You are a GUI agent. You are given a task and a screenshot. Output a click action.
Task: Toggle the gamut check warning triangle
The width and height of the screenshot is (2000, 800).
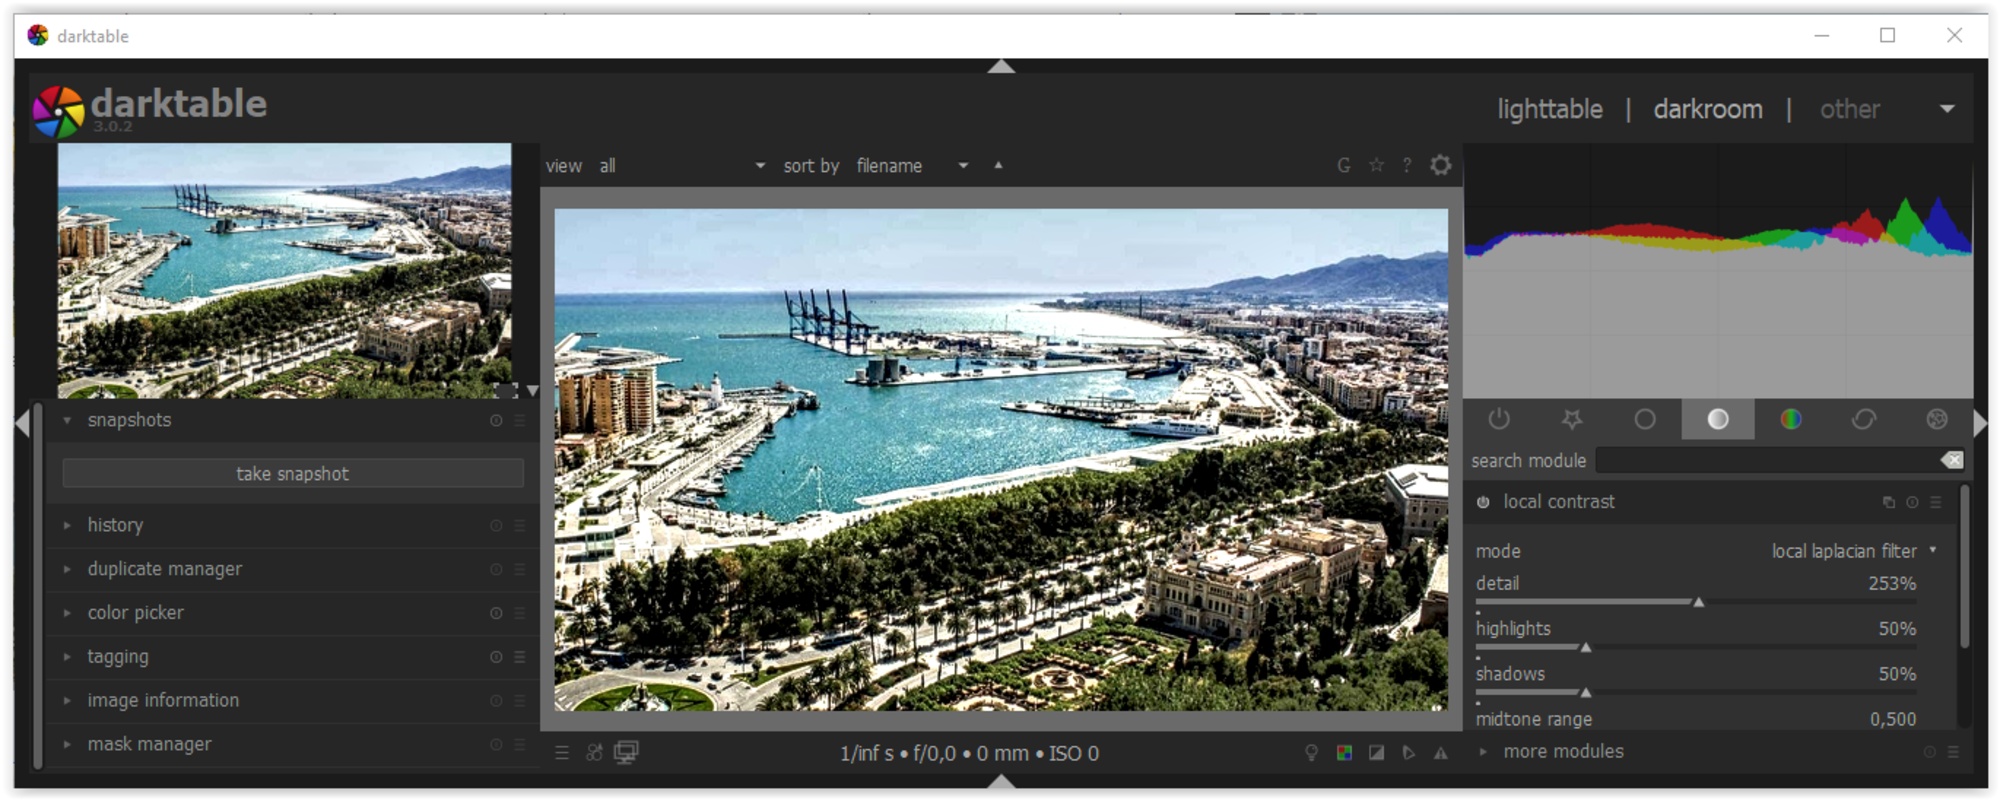coord(1440,753)
